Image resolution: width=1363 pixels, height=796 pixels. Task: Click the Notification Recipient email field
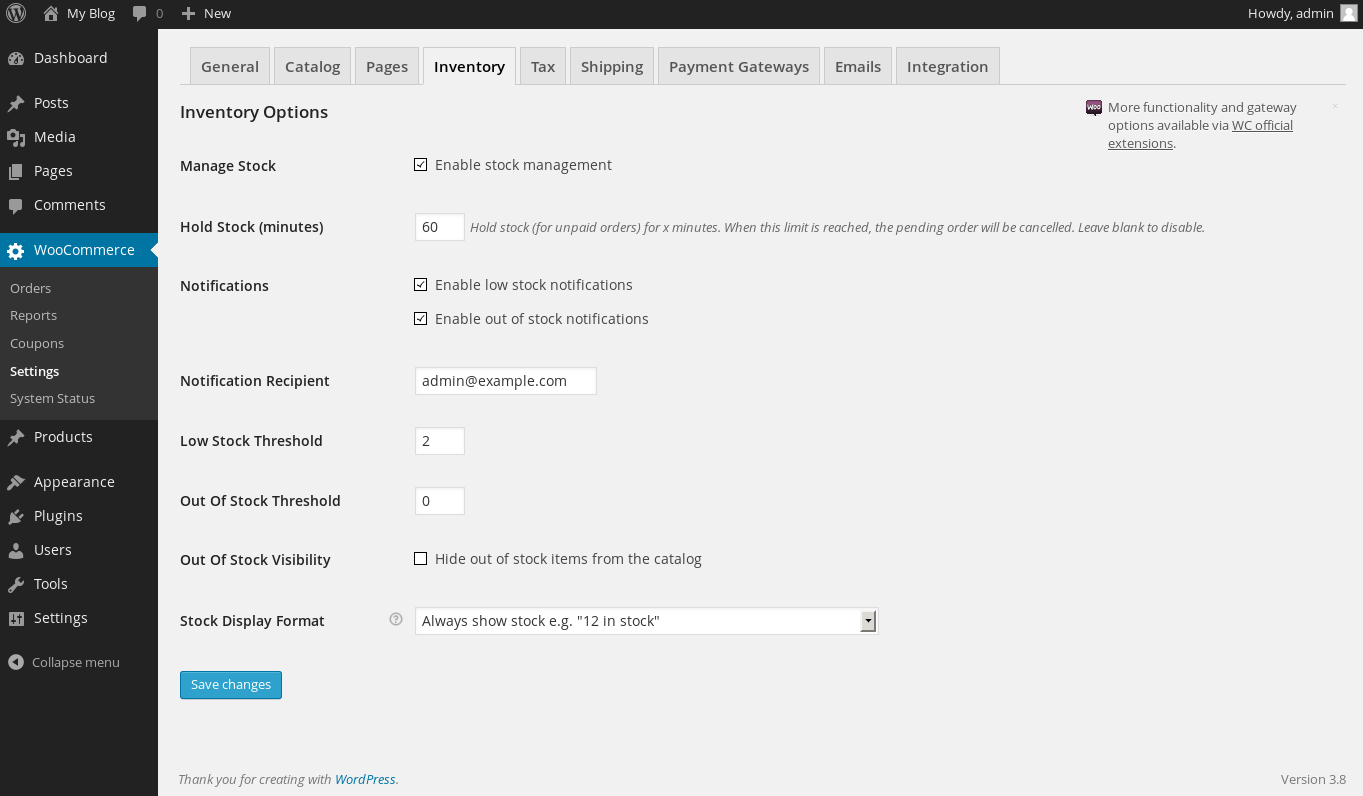pos(505,381)
